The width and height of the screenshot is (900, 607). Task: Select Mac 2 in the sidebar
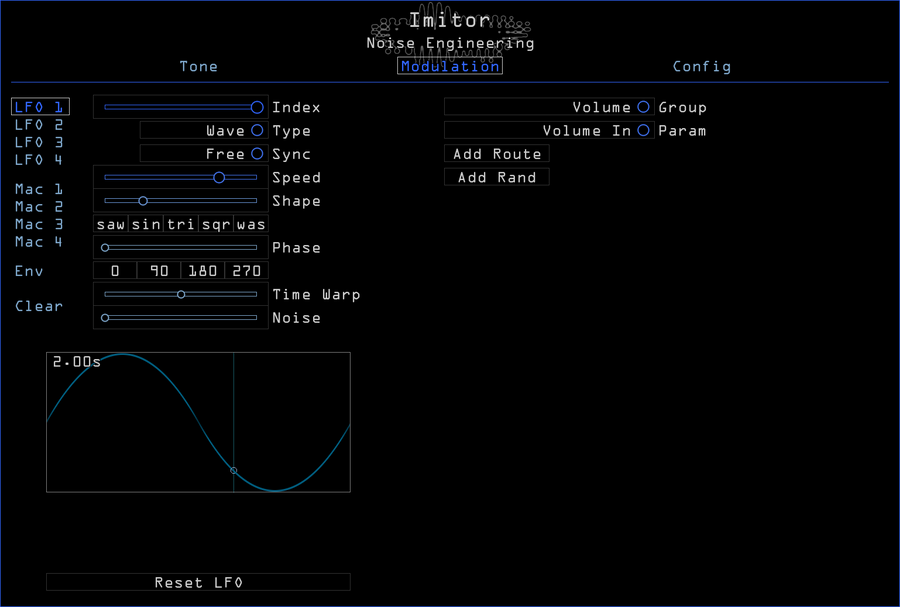pos(39,206)
